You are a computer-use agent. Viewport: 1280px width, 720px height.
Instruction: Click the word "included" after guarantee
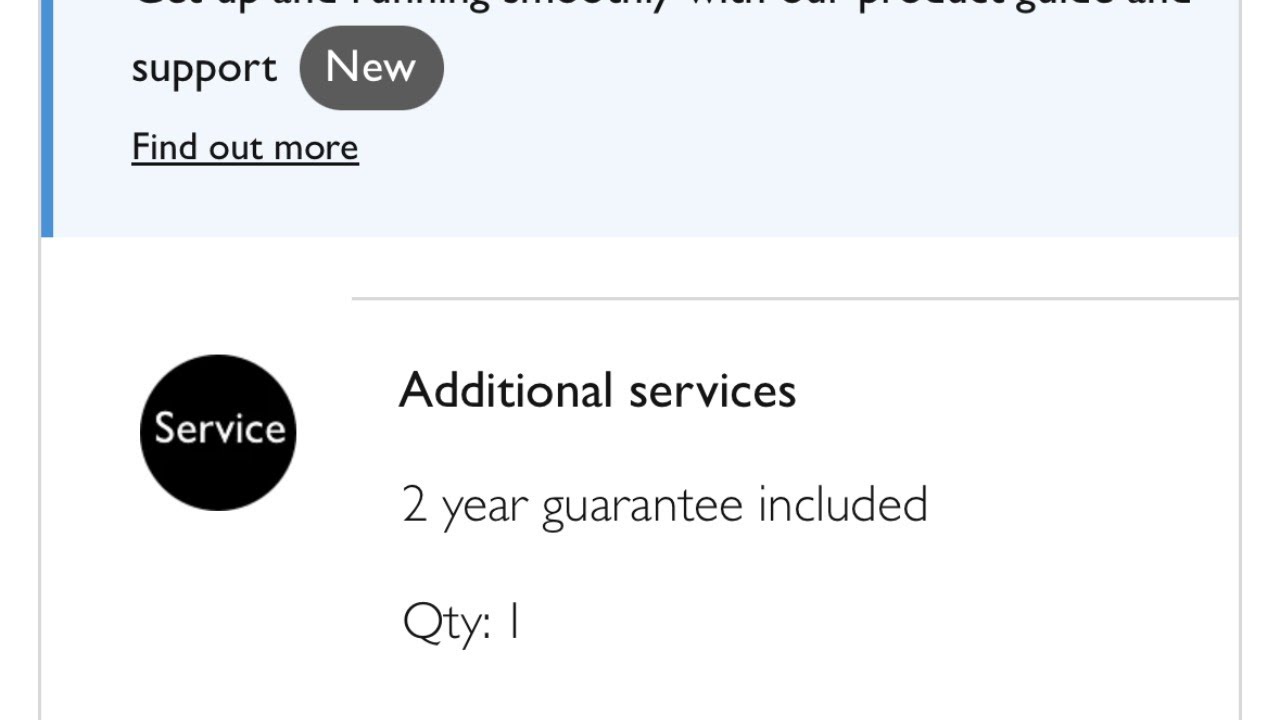[842, 504]
